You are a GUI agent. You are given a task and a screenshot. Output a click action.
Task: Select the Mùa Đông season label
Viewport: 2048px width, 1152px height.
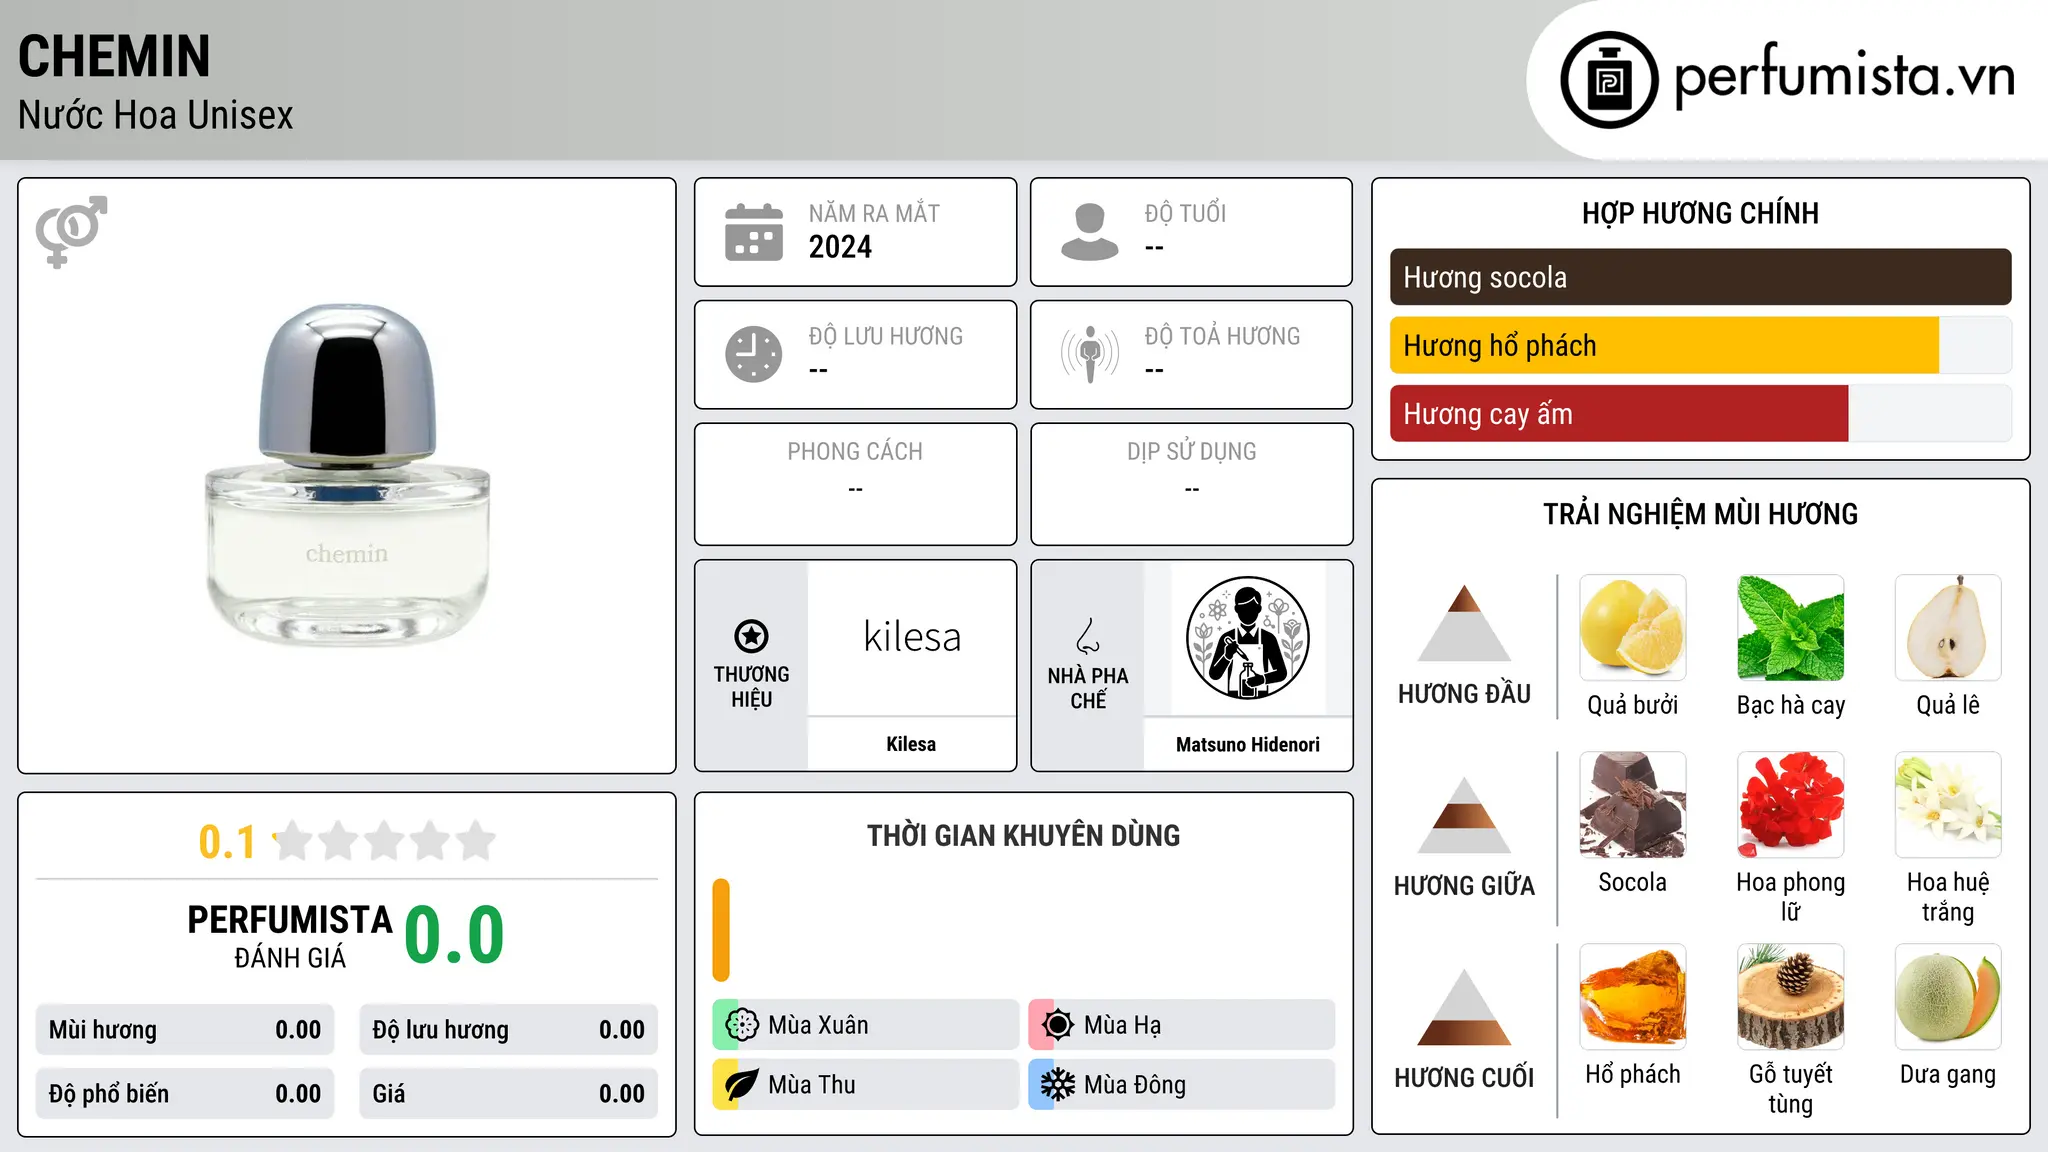click(x=1135, y=1085)
